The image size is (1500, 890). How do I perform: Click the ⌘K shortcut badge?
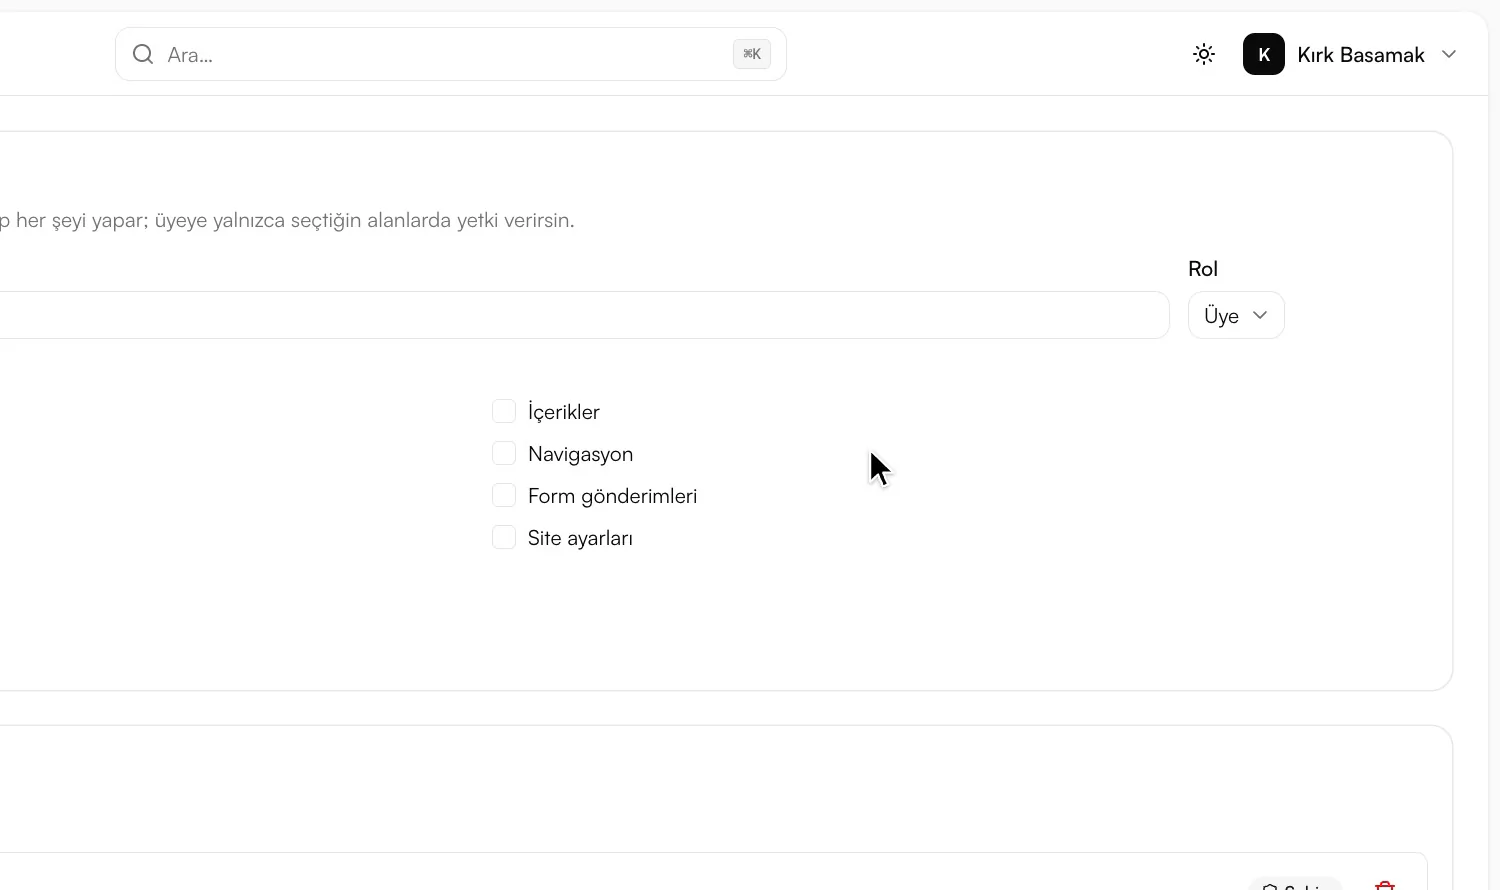pyautogui.click(x=752, y=54)
